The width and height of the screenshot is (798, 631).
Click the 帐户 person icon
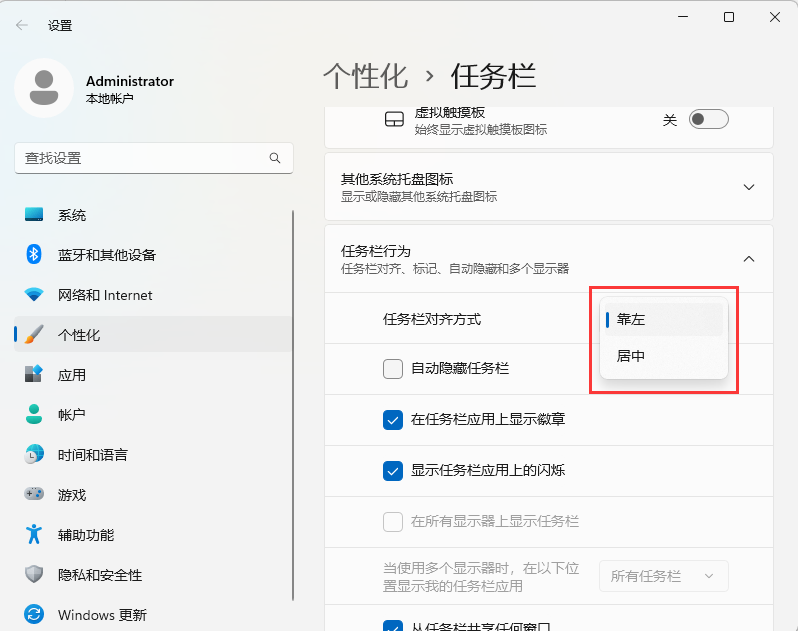(34, 414)
